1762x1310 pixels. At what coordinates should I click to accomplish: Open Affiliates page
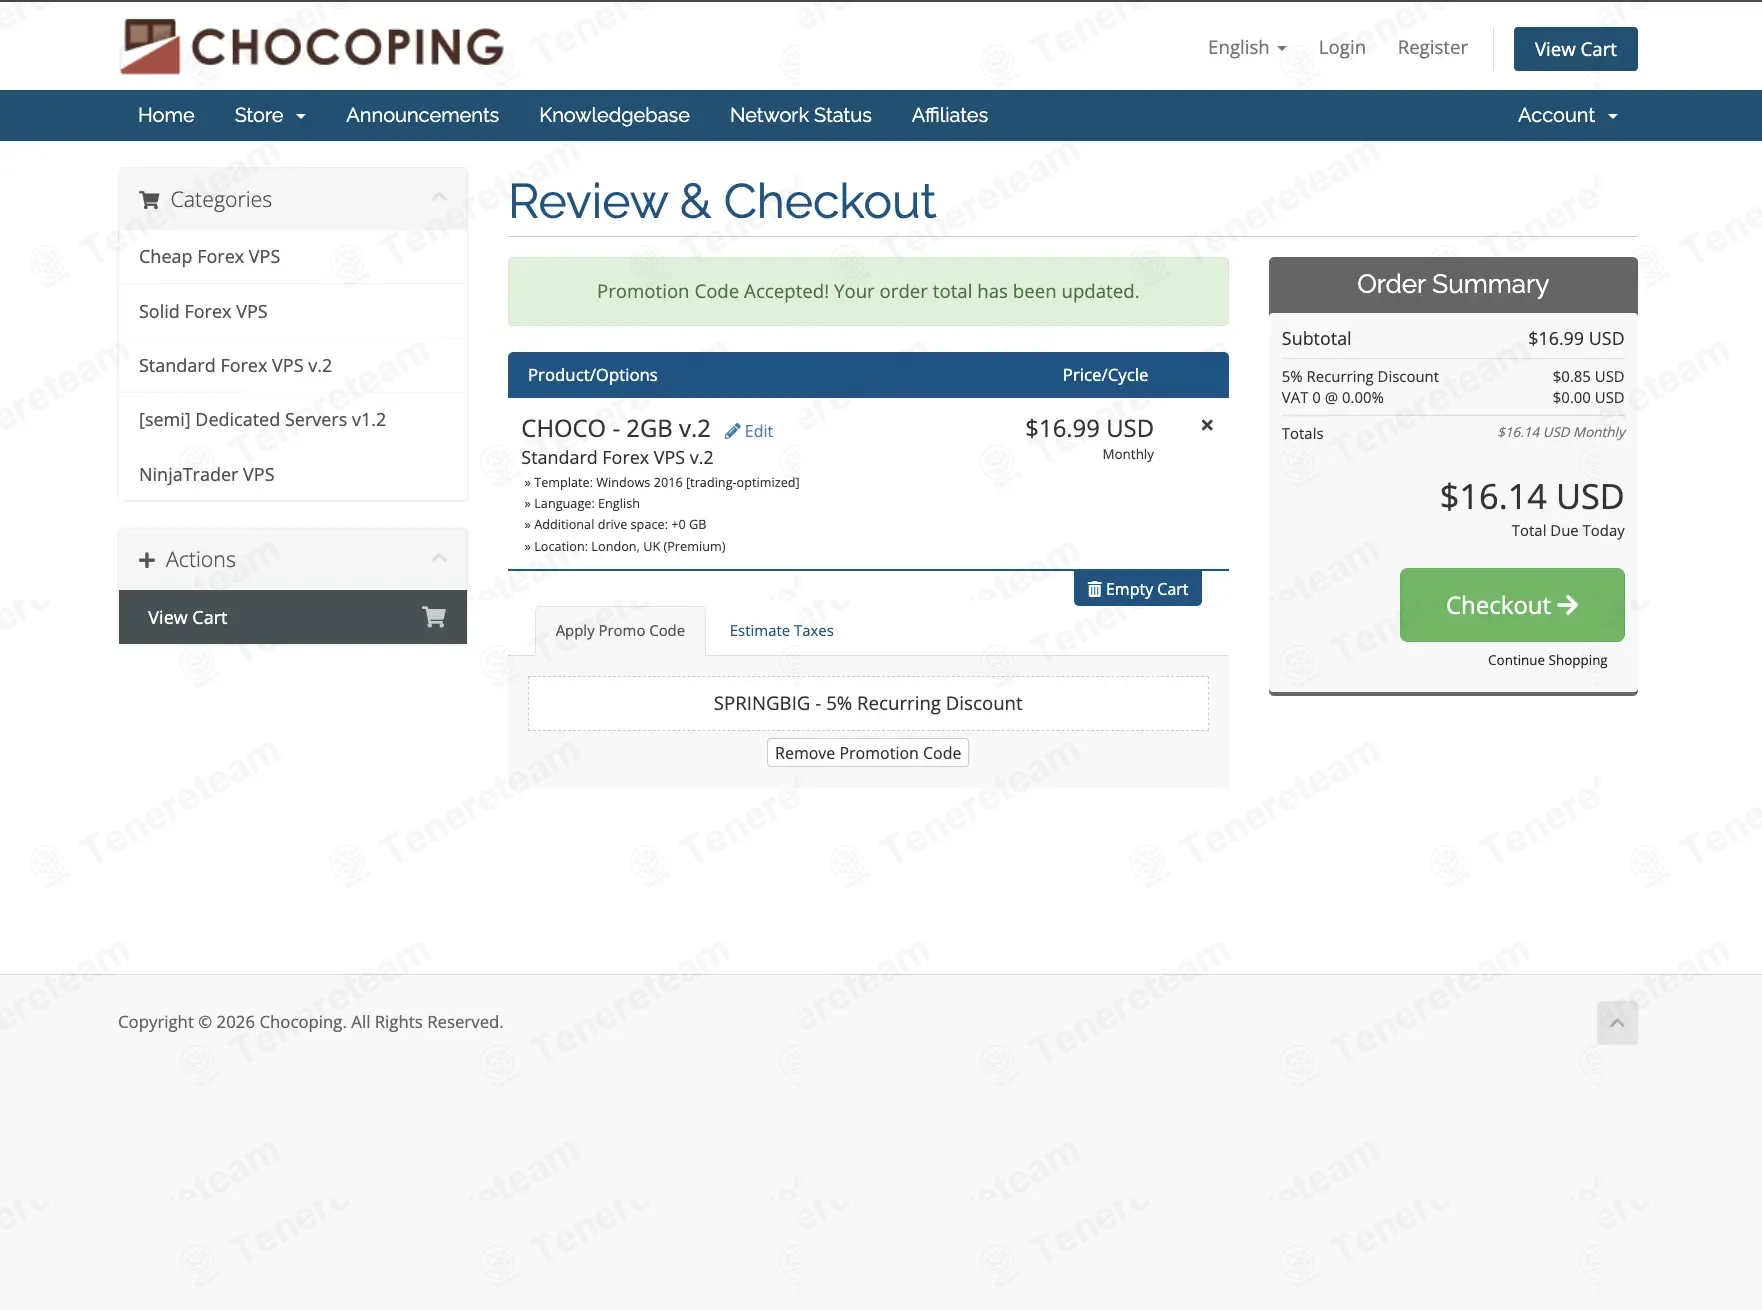tap(949, 115)
